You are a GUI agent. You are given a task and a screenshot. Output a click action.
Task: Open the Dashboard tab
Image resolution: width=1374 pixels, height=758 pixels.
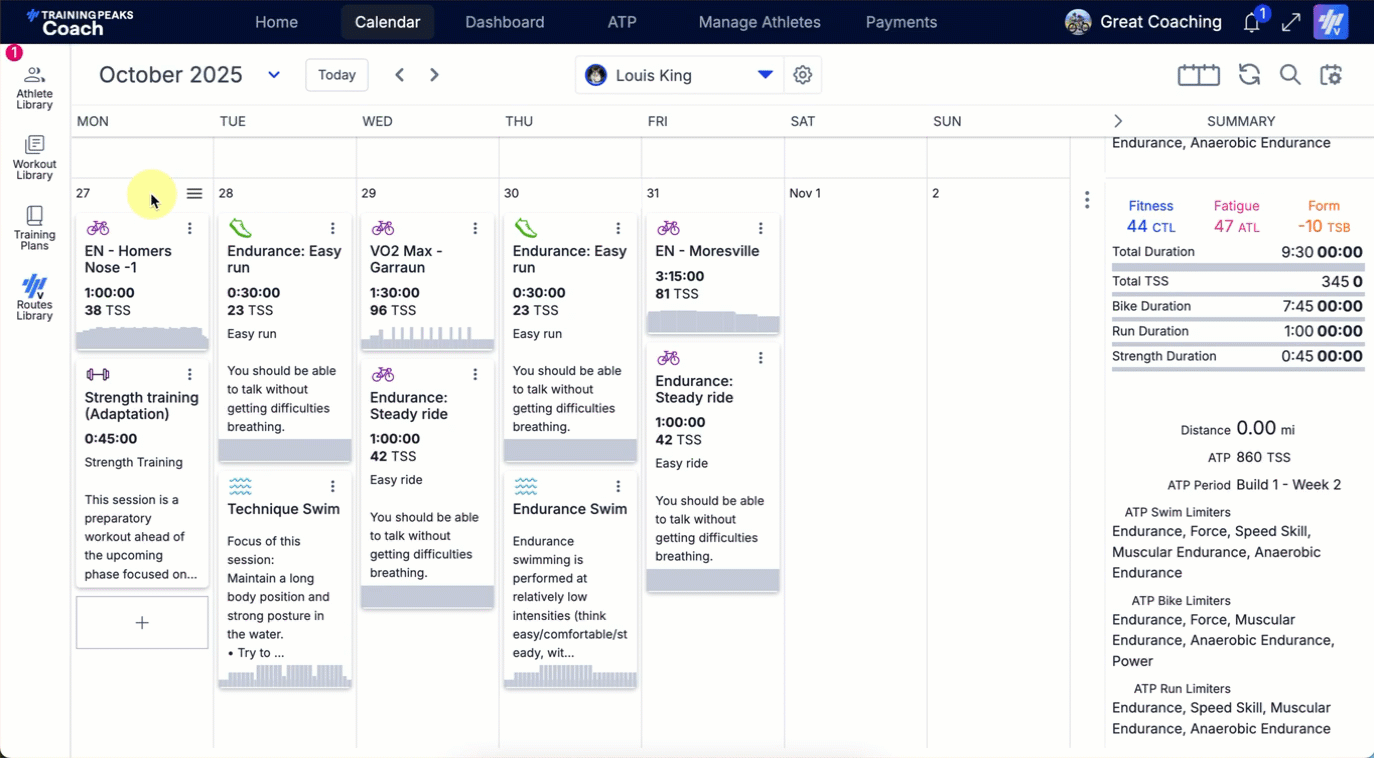(505, 22)
